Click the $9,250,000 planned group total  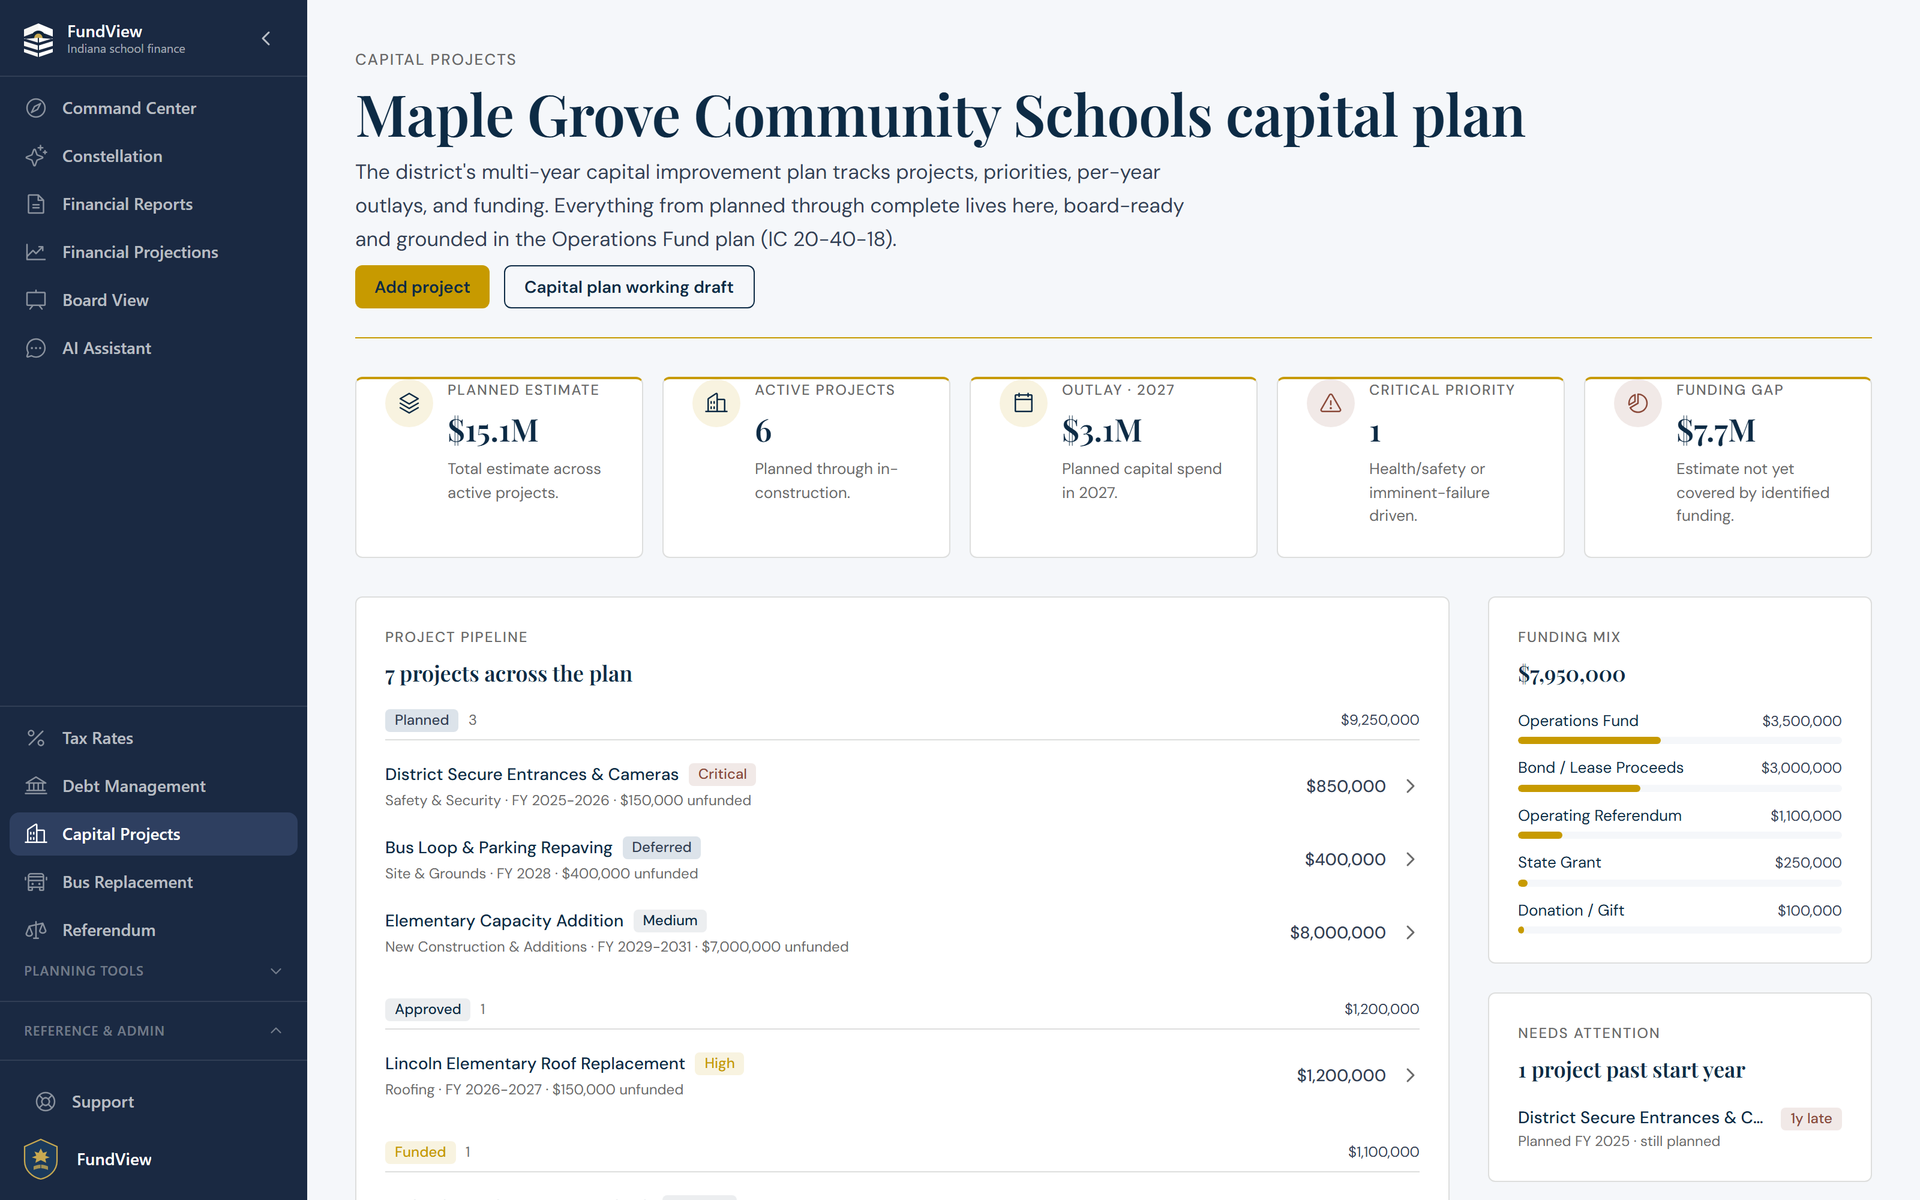coord(1380,720)
